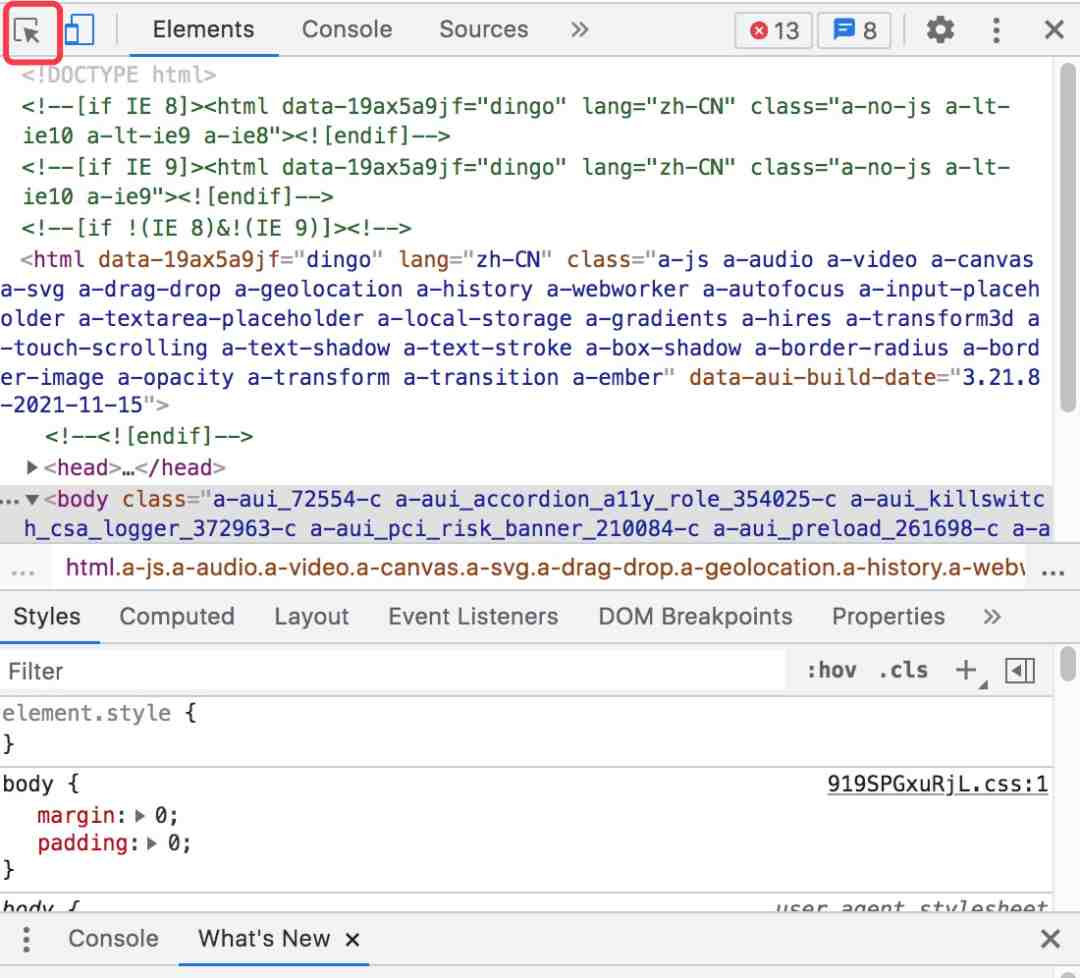Focus the styles Filter input
The height and width of the screenshot is (978, 1080).
pyautogui.click(x=393, y=671)
